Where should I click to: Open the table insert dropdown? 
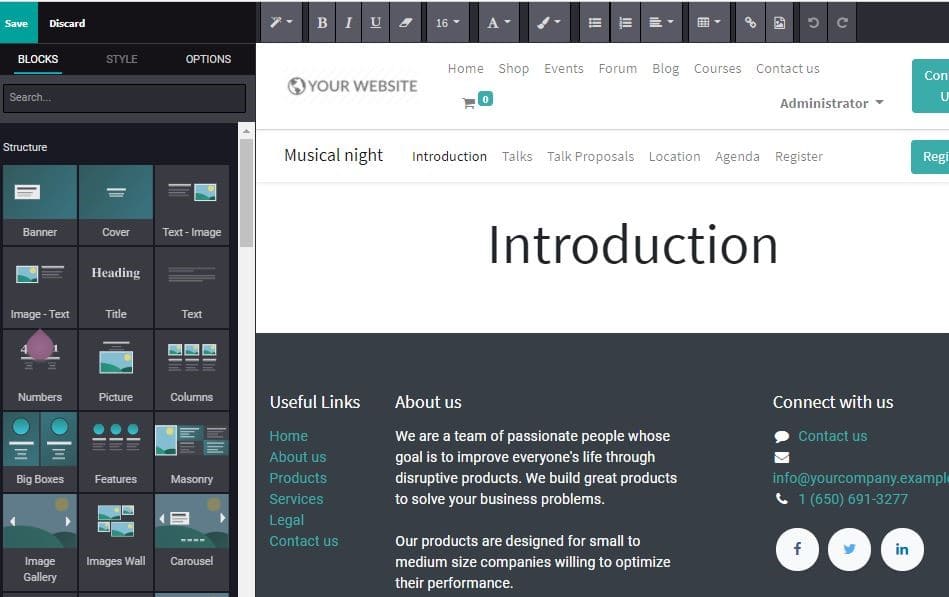click(709, 23)
